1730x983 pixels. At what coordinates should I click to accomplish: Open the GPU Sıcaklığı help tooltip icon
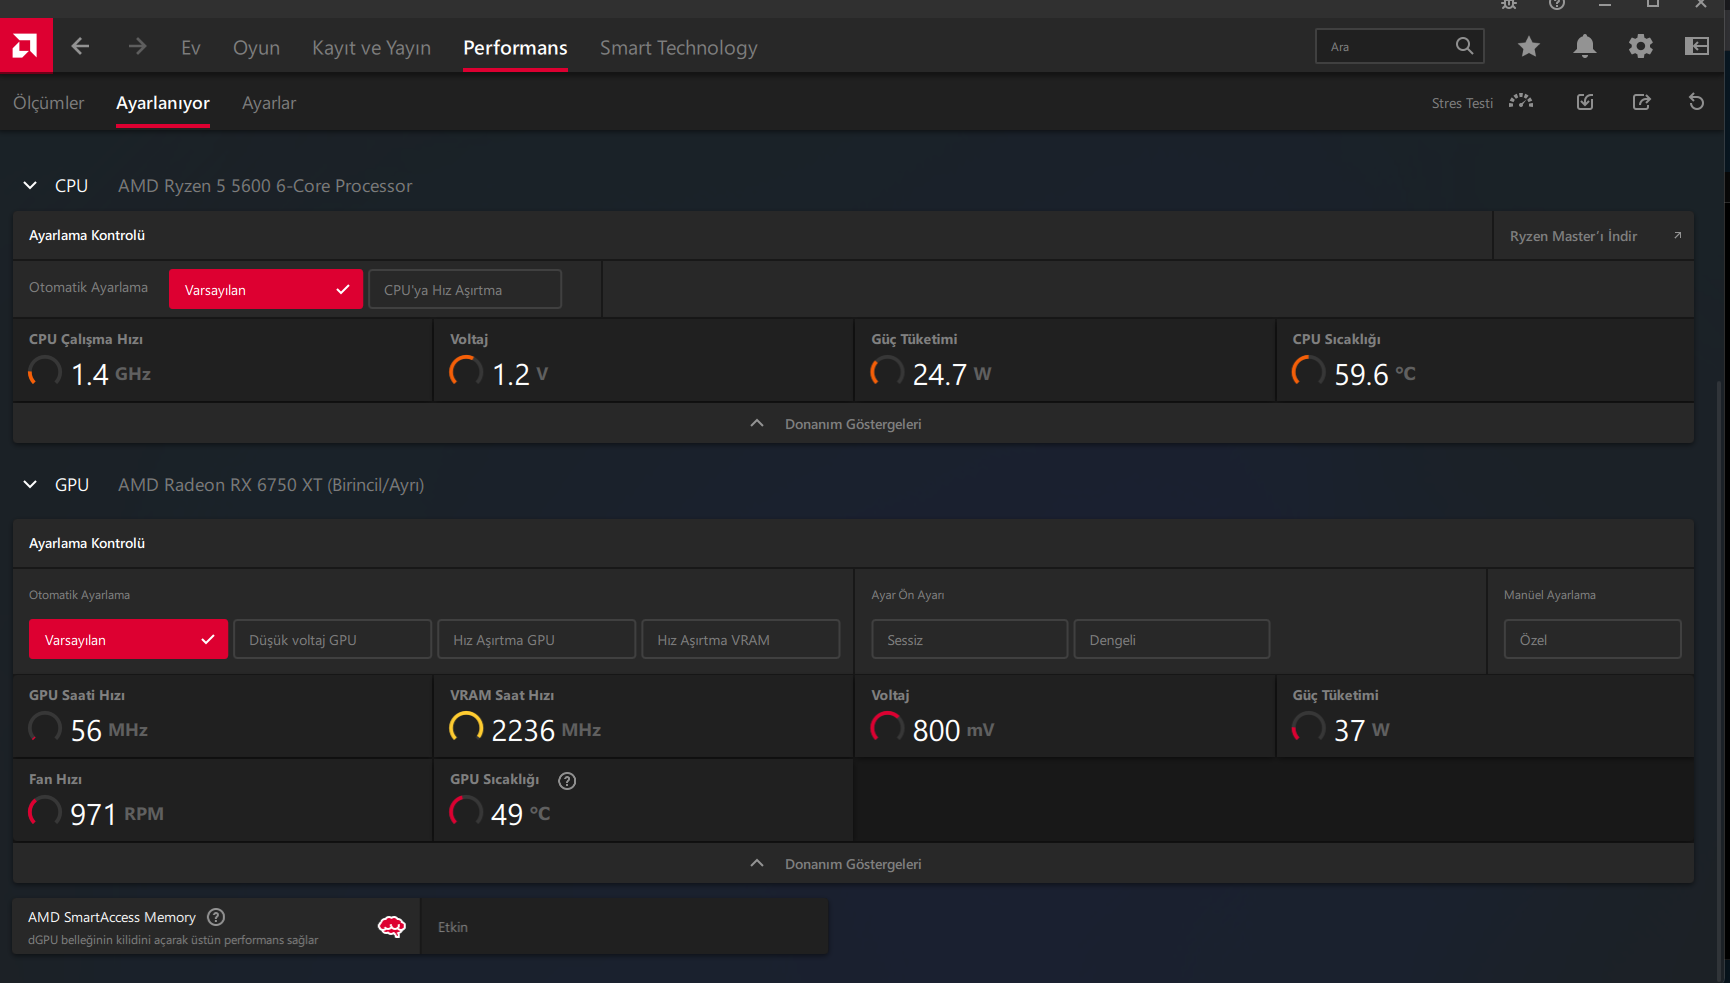click(567, 781)
